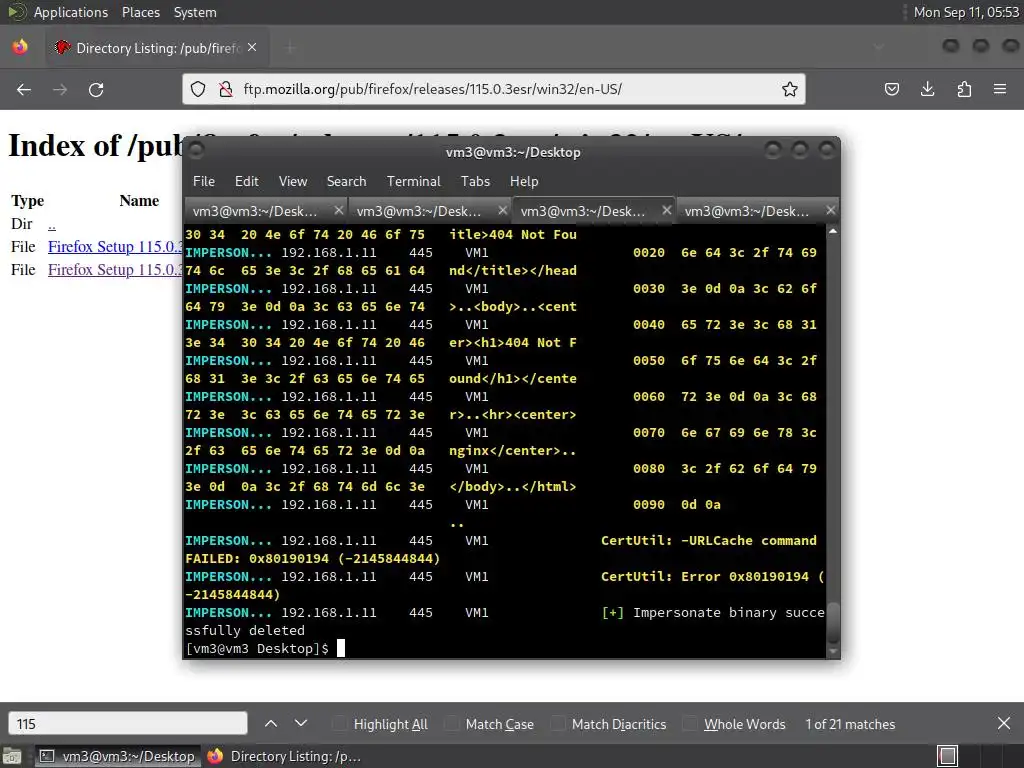The width and height of the screenshot is (1024, 768).
Task: Toggle the Highlight All checkbox
Action: point(339,724)
